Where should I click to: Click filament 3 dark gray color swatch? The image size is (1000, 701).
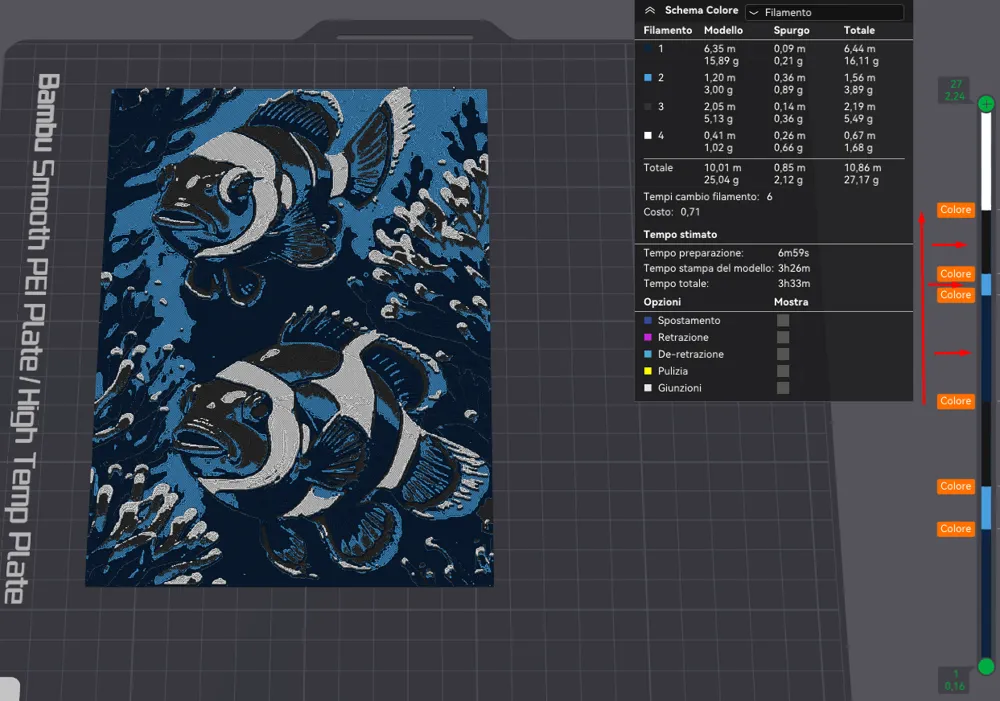pyautogui.click(x=648, y=107)
